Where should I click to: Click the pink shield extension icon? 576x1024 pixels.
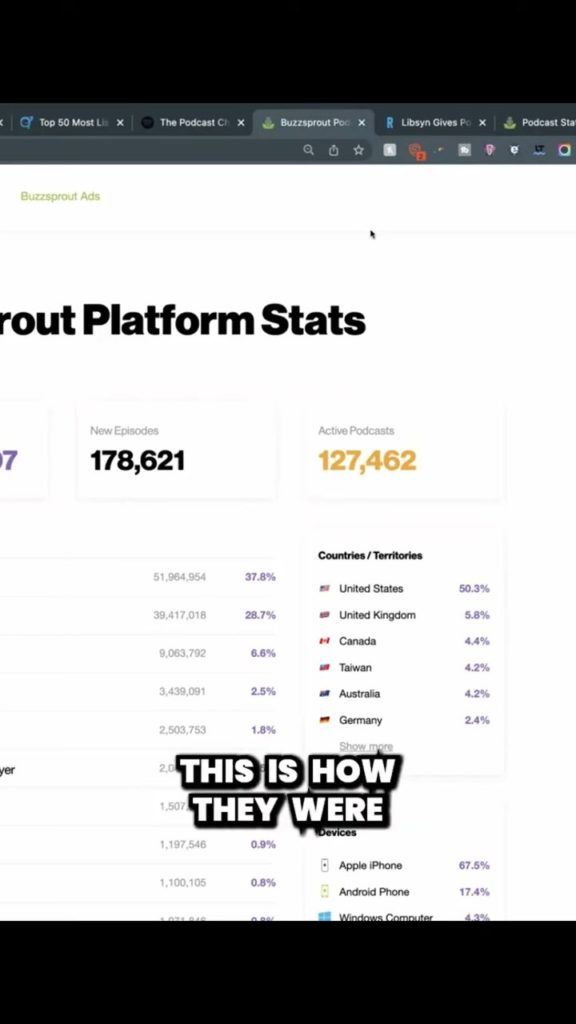click(x=489, y=150)
